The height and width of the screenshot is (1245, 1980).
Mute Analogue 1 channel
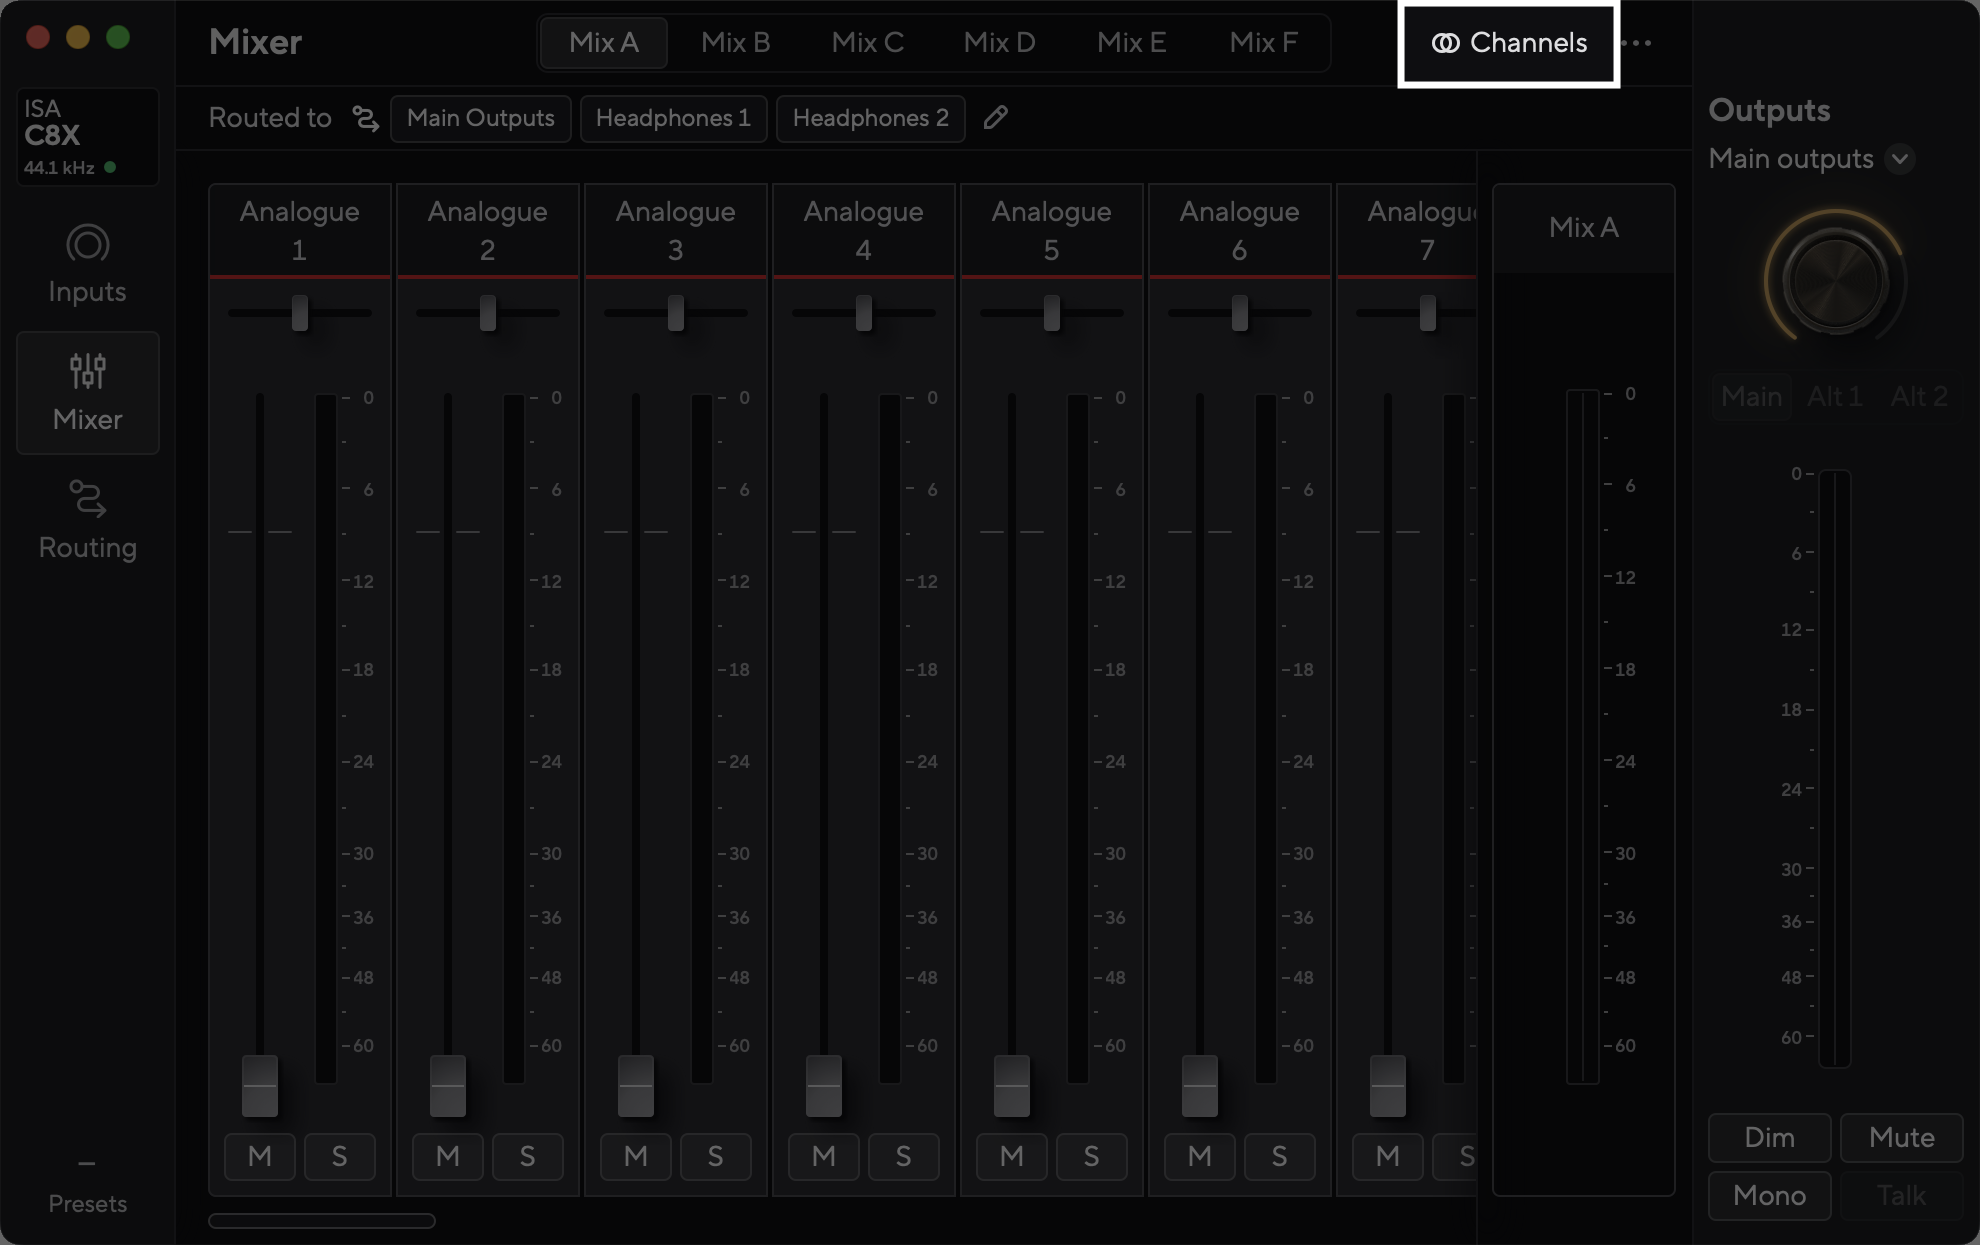point(260,1157)
